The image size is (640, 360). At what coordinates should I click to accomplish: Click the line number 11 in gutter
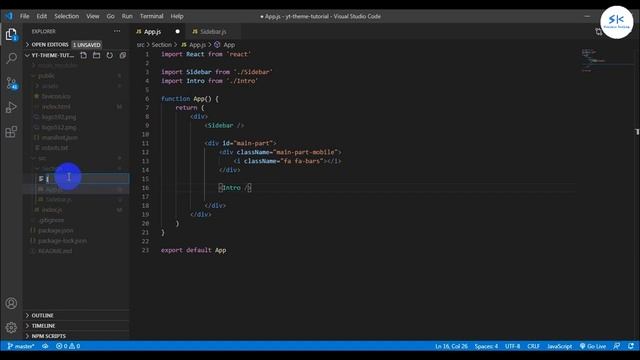point(146,143)
